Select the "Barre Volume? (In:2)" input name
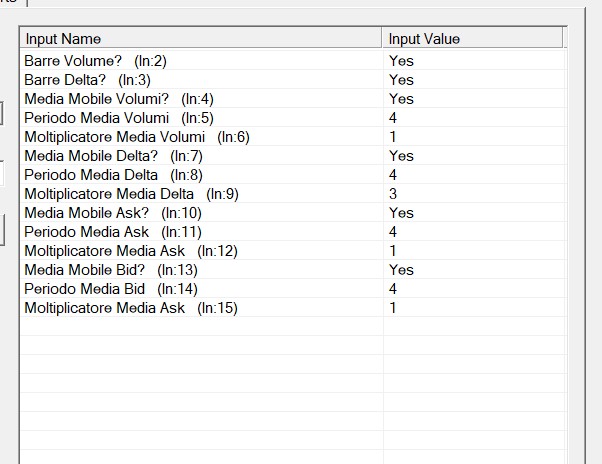Image resolution: width=602 pixels, height=464 pixels. 96,61
